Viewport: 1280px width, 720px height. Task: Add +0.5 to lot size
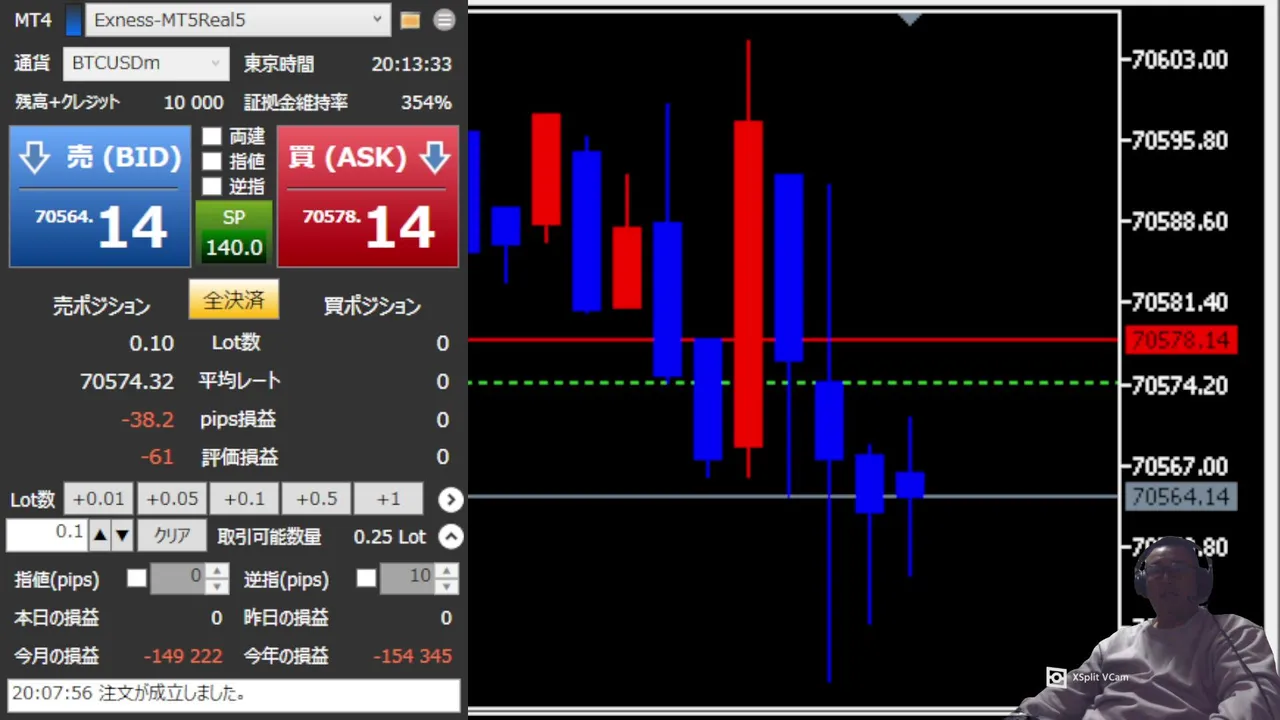pyautogui.click(x=316, y=499)
